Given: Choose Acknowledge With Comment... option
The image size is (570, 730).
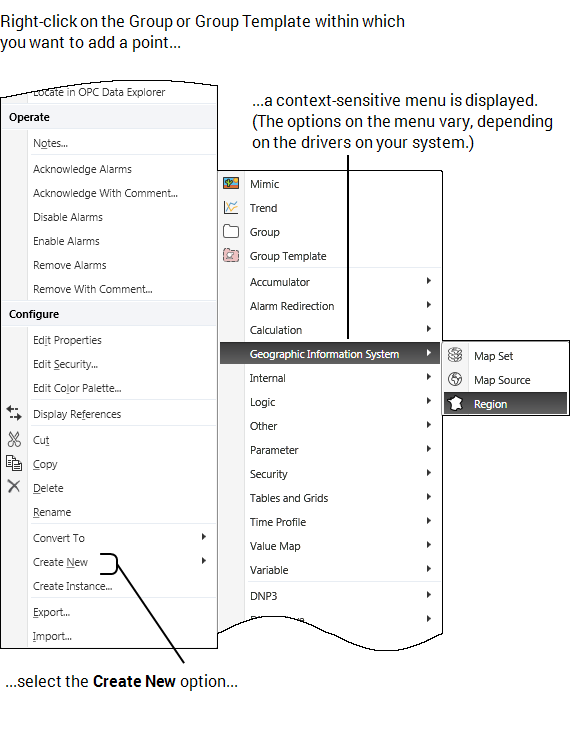Looking at the screenshot, I should pos(105,193).
